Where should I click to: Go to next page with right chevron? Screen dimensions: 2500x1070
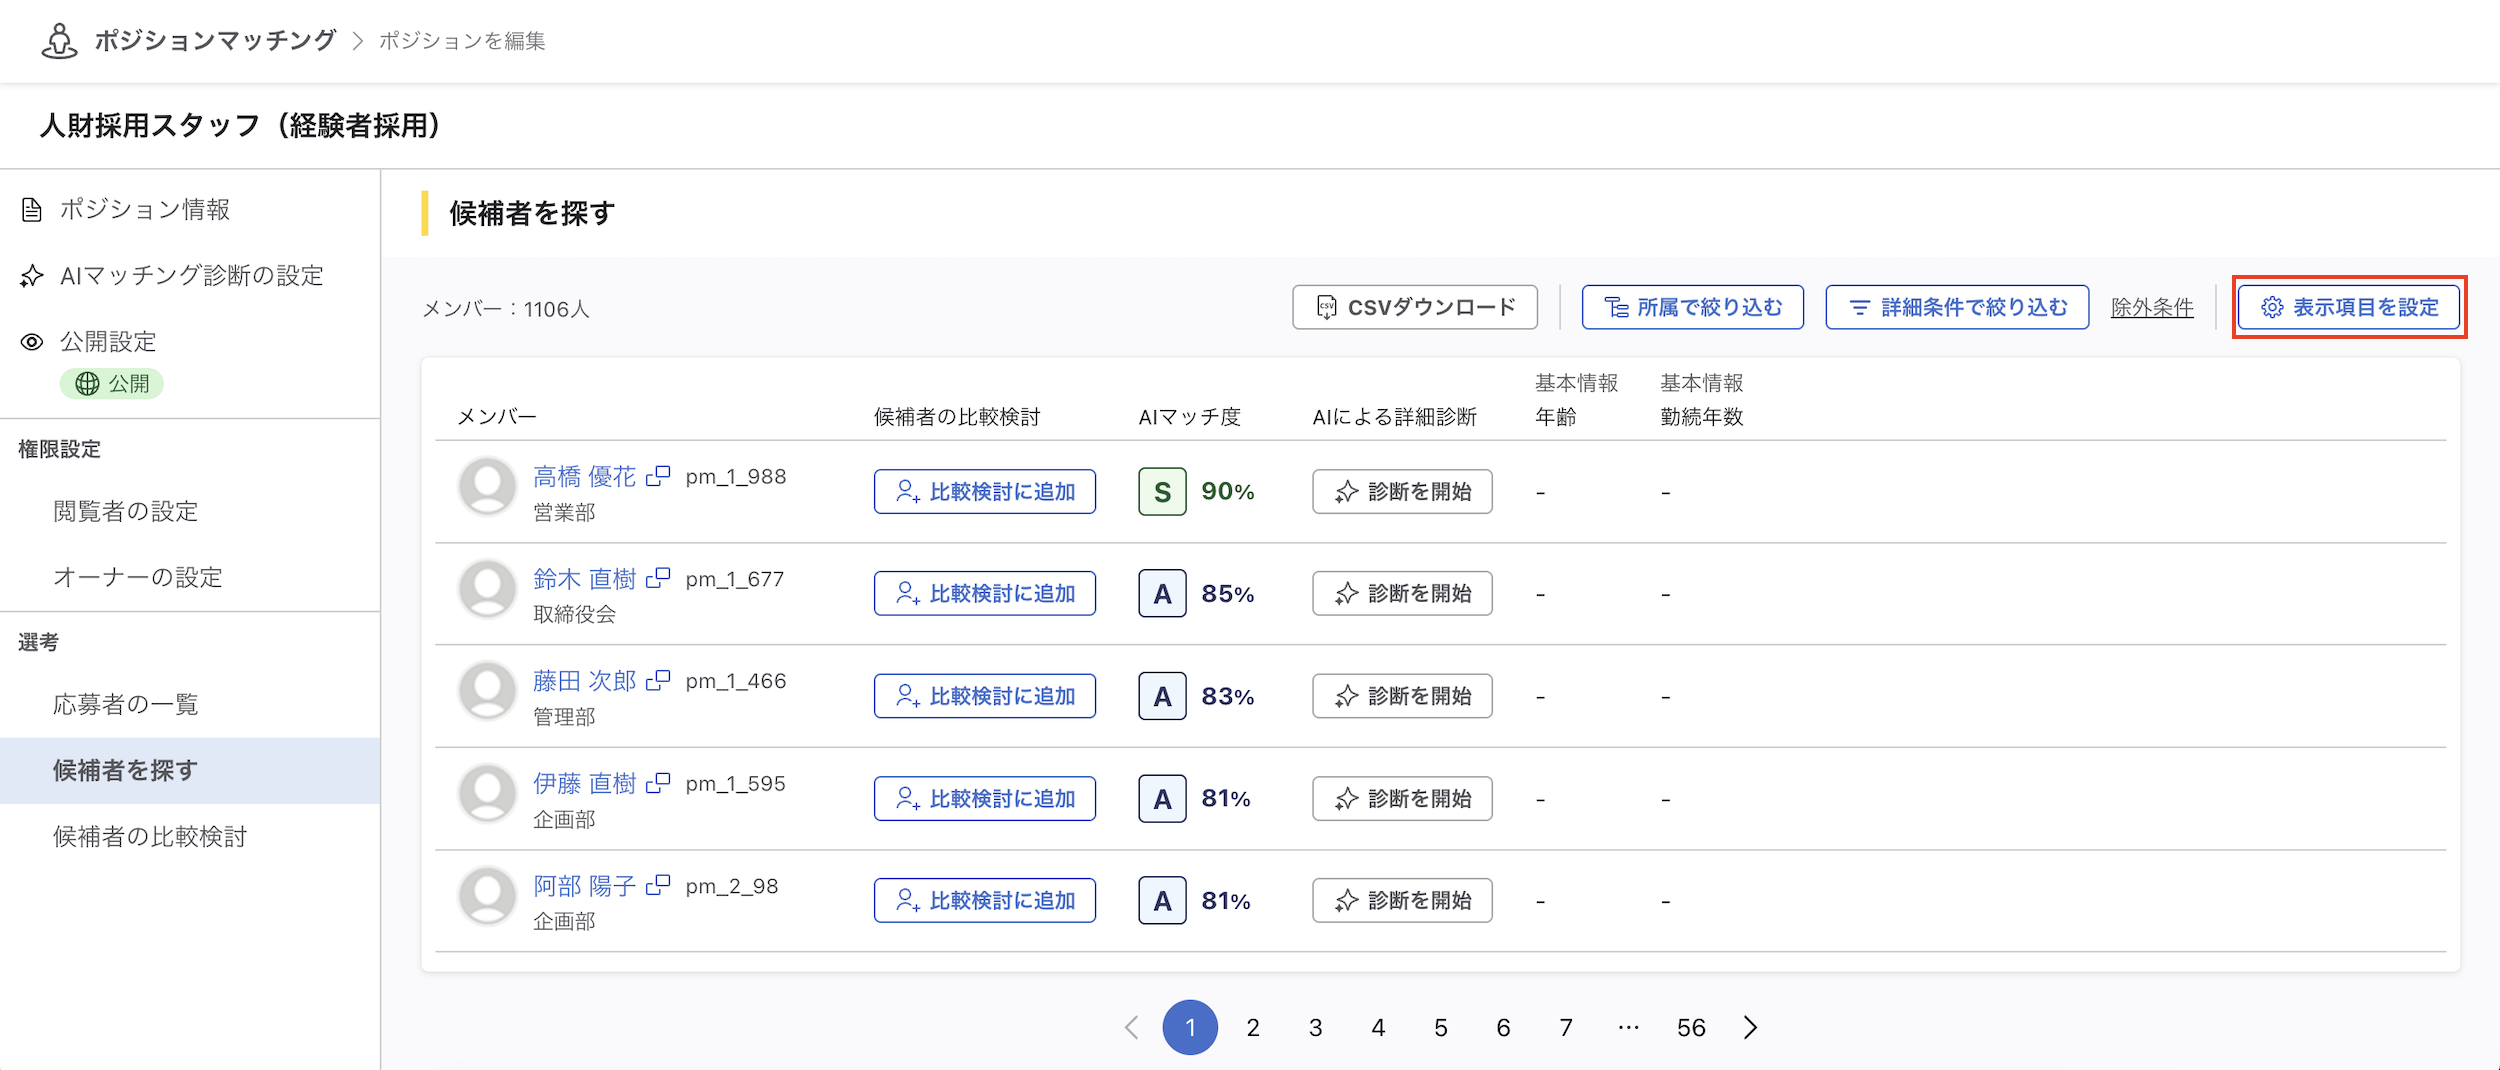coord(1750,1027)
